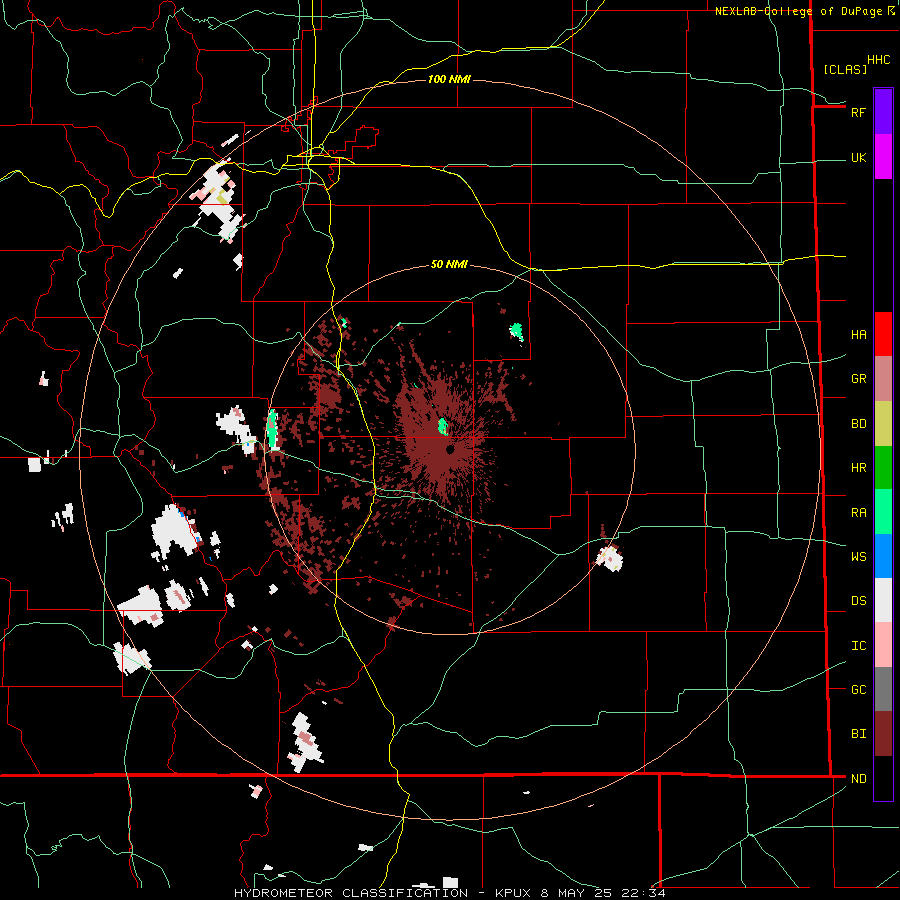This screenshot has width=900, height=900.
Task: Click the RF purple legend swatch
Action: click(x=883, y=112)
